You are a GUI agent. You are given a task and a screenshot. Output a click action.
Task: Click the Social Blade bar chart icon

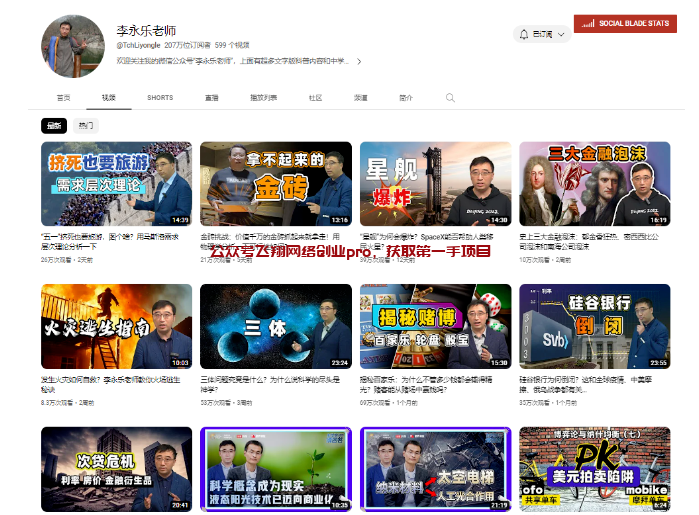point(589,23)
